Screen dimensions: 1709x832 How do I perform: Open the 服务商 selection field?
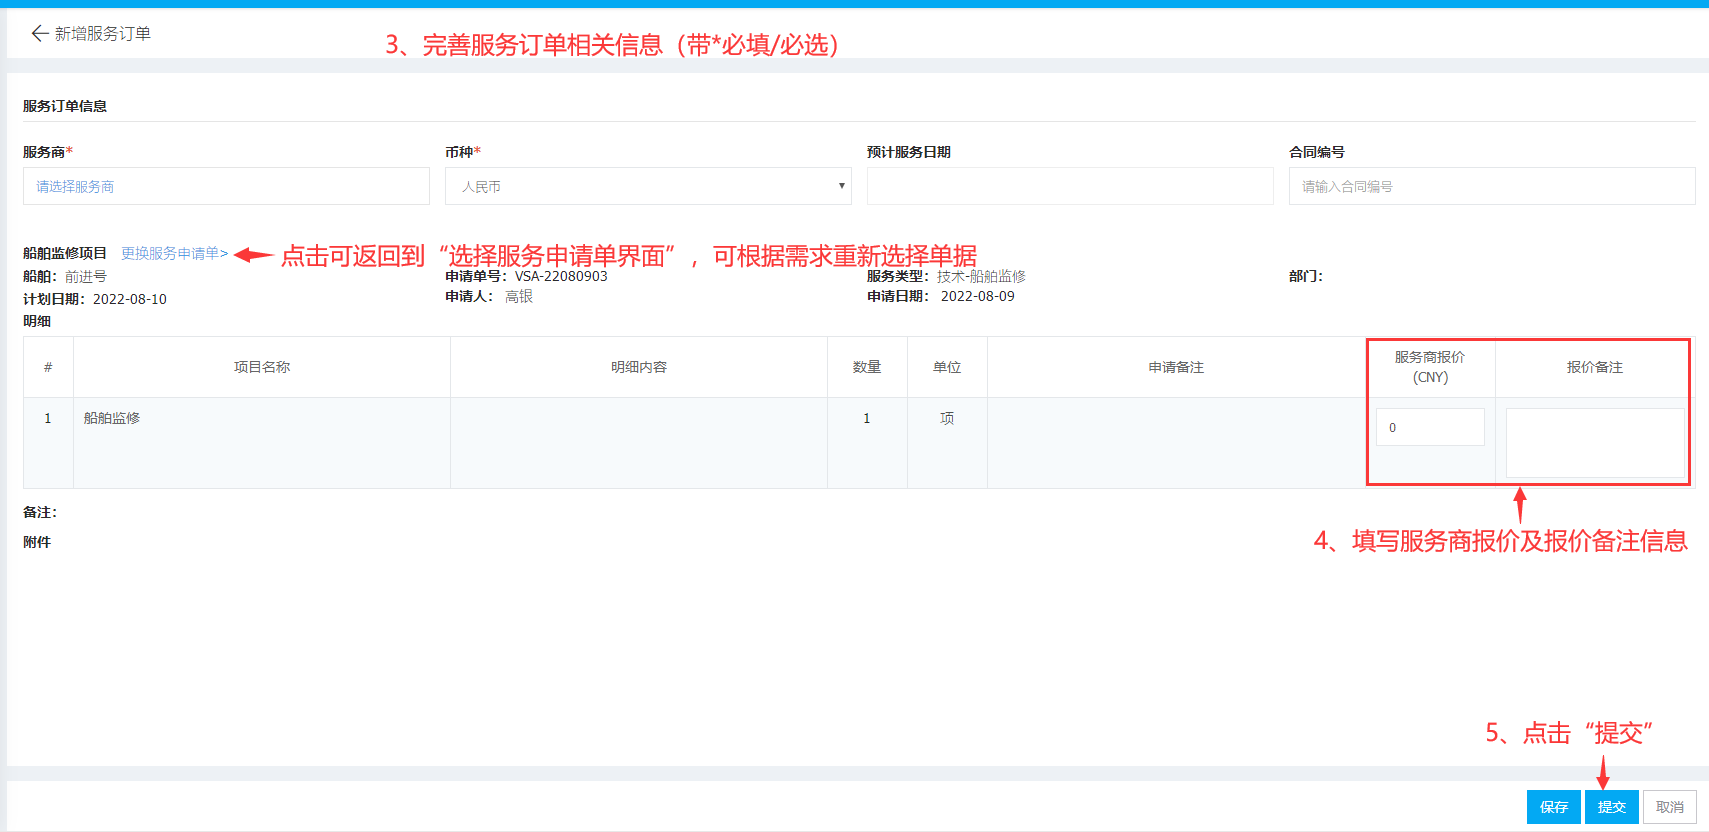click(x=226, y=186)
